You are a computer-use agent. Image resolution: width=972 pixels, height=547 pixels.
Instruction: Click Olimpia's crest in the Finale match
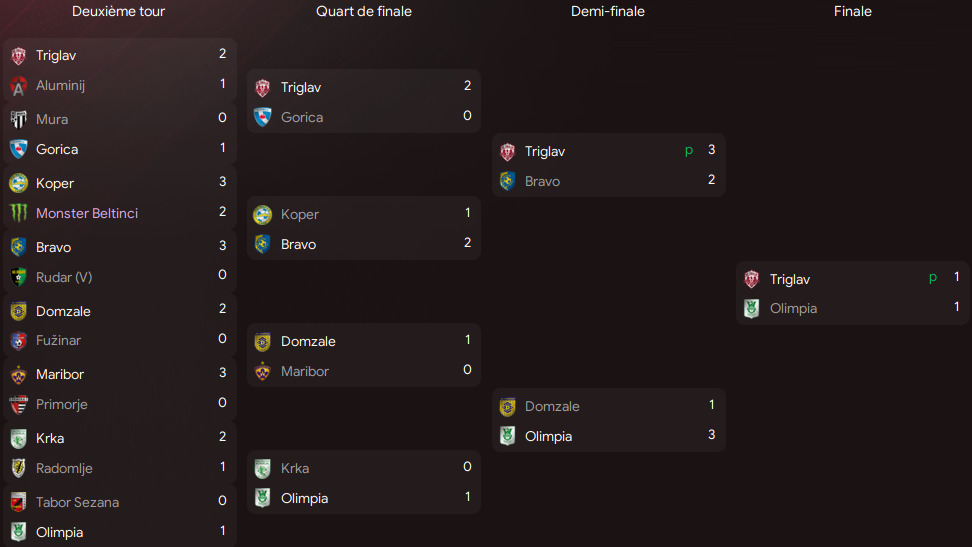[752, 309]
